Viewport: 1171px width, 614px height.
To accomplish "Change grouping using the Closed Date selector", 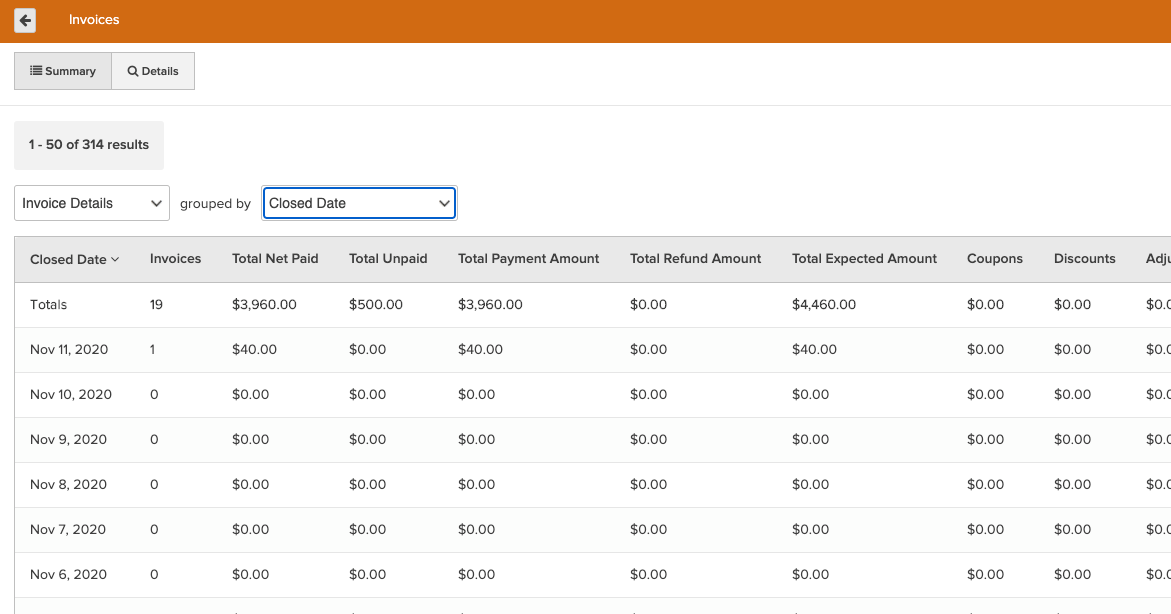I will (x=359, y=202).
